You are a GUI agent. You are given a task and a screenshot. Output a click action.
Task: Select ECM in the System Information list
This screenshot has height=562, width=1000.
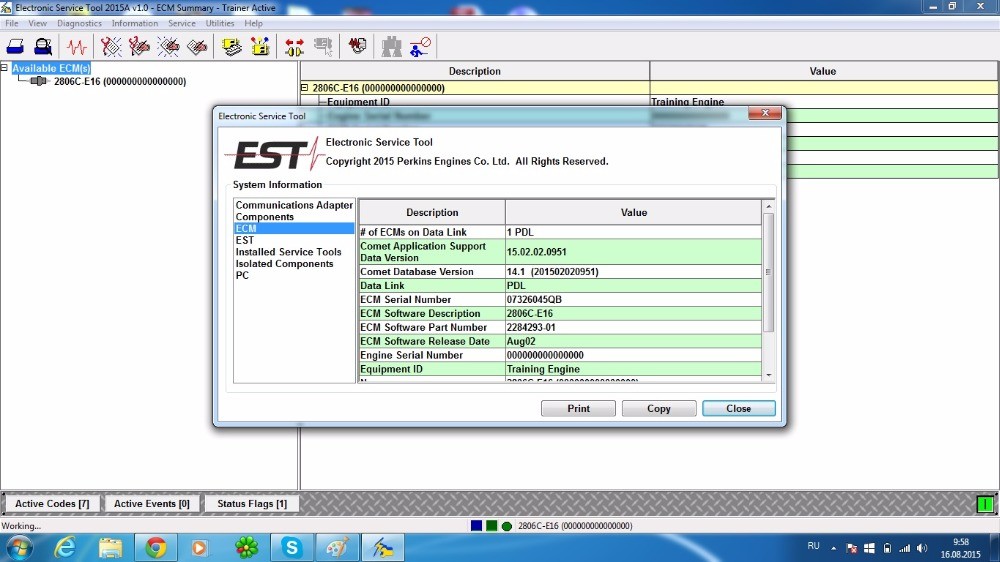[x=294, y=228]
